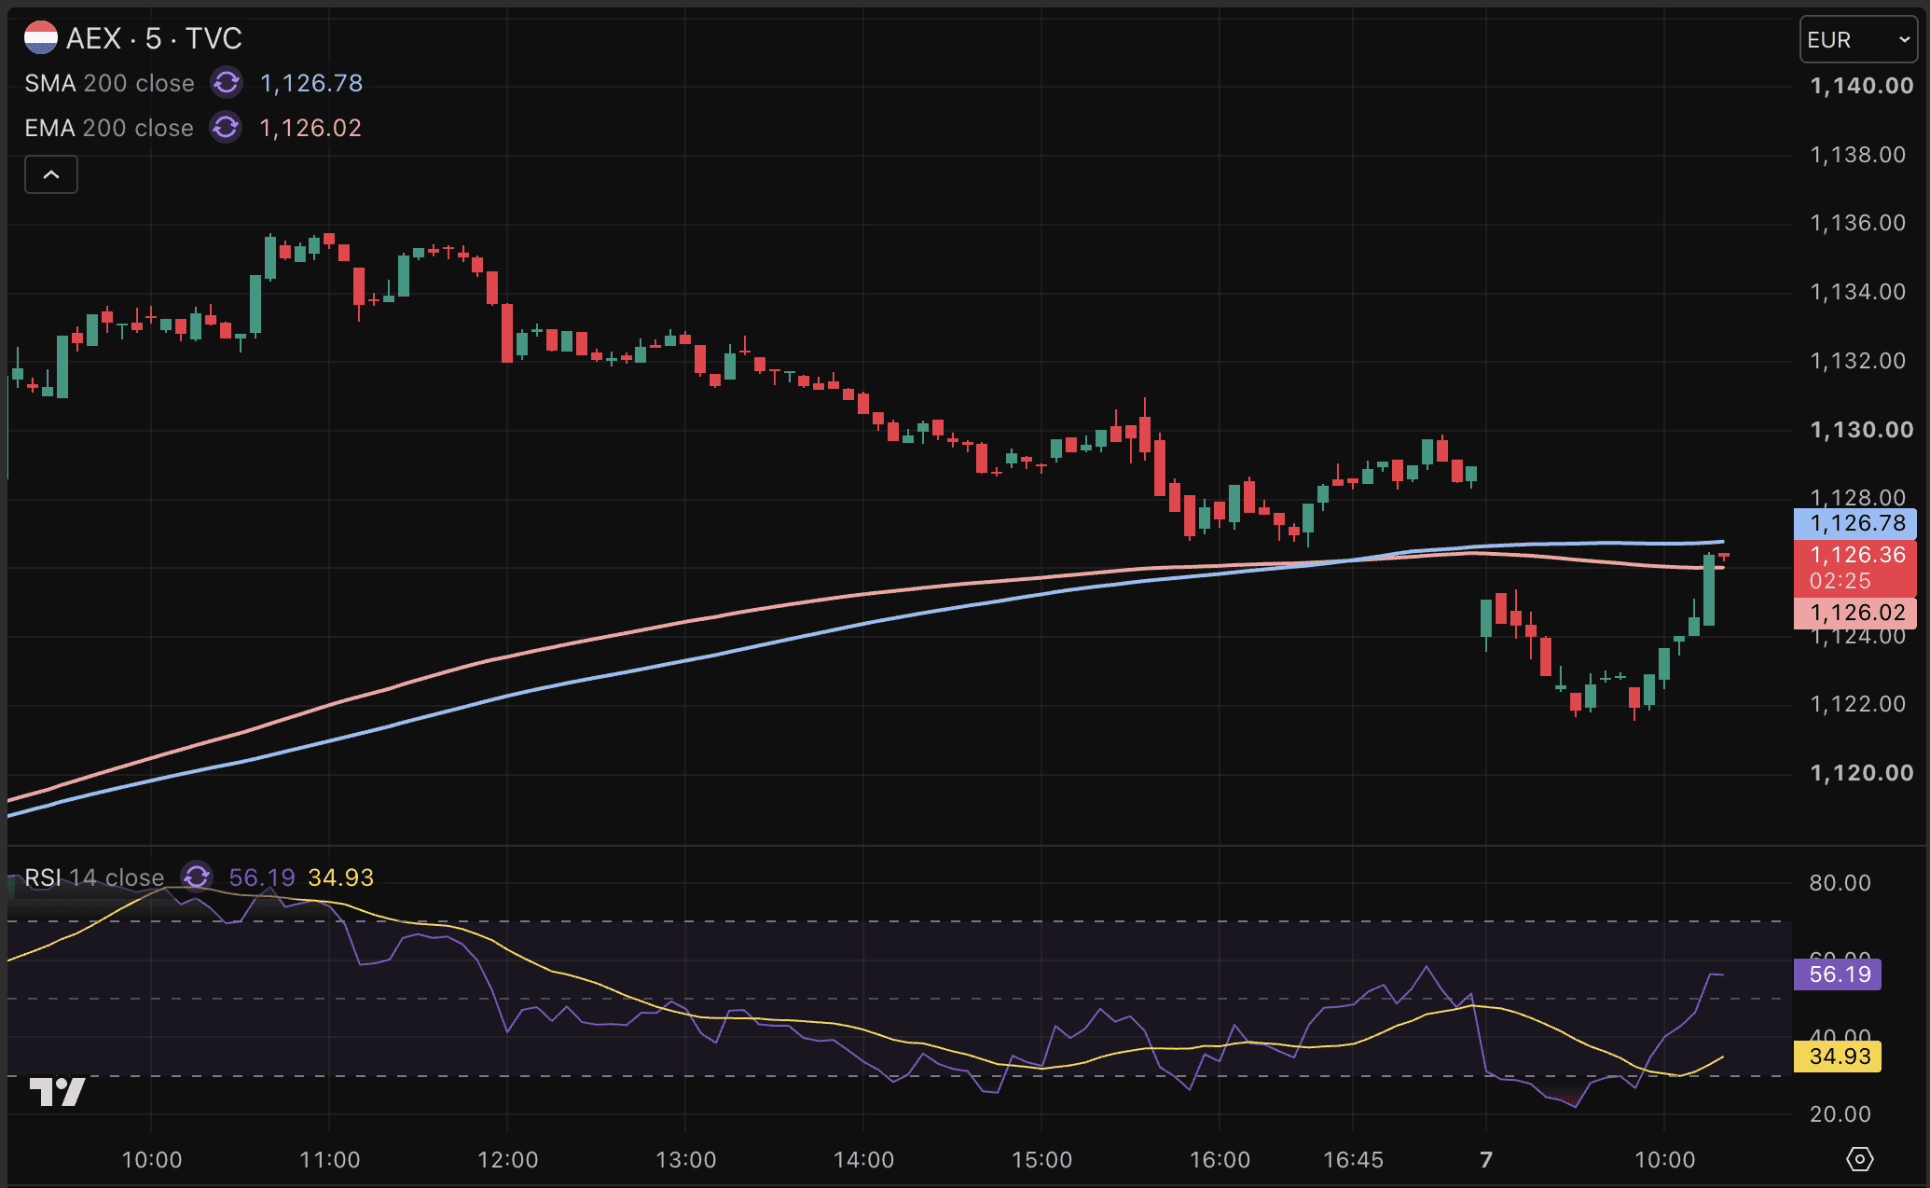Click the Netherlands flag symbol icon

41,38
